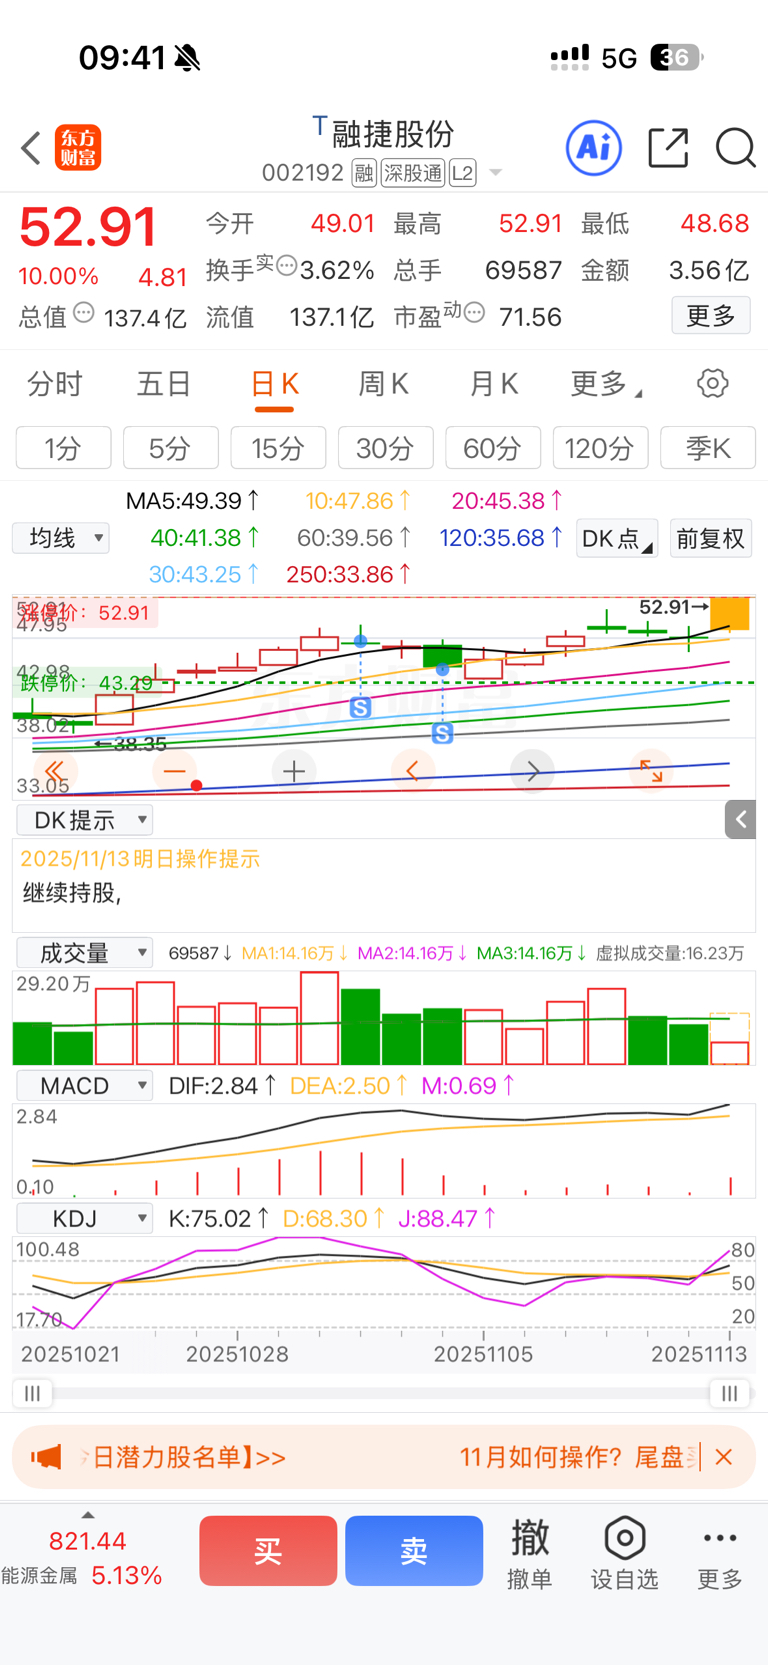This screenshot has height=1665, width=769.
Task: Open the 成交量 indicator dropdown
Action: click(85, 953)
